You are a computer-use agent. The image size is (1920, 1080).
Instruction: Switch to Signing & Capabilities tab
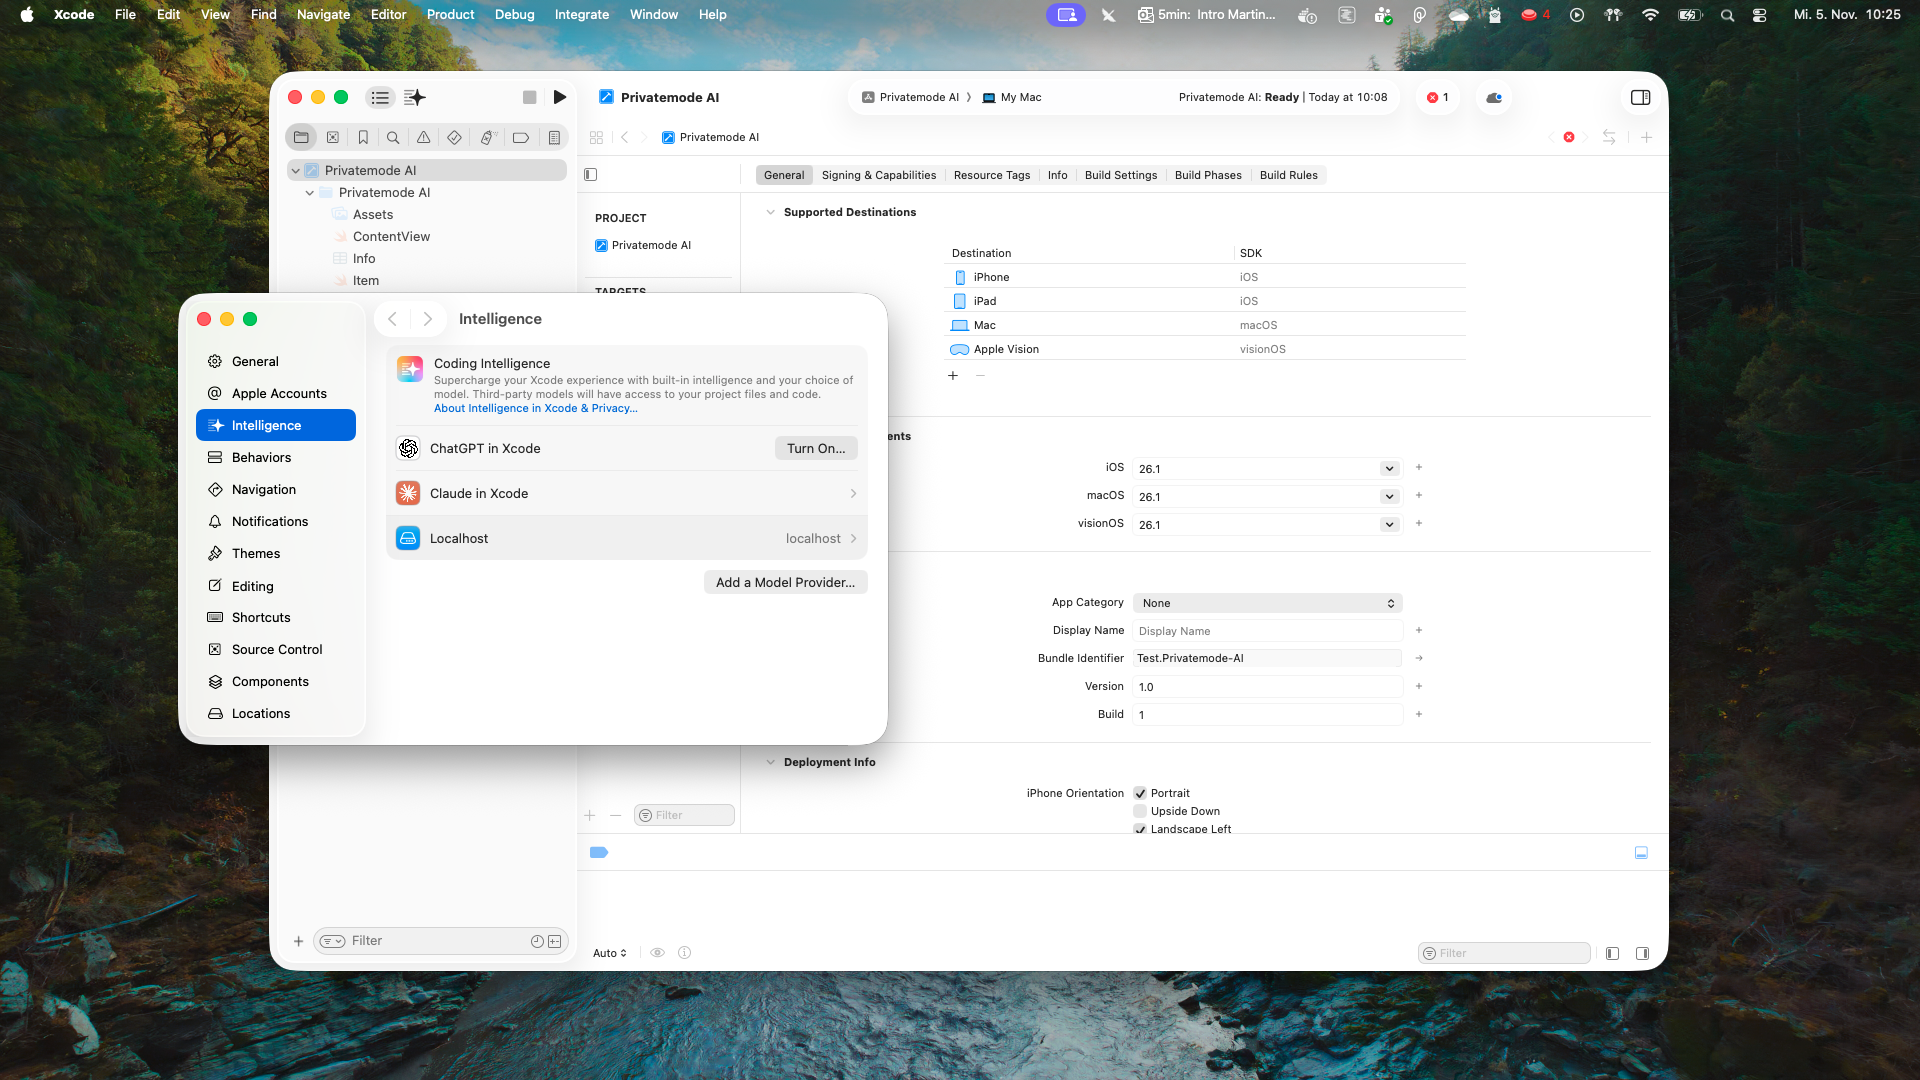pyautogui.click(x=879, y=175)
